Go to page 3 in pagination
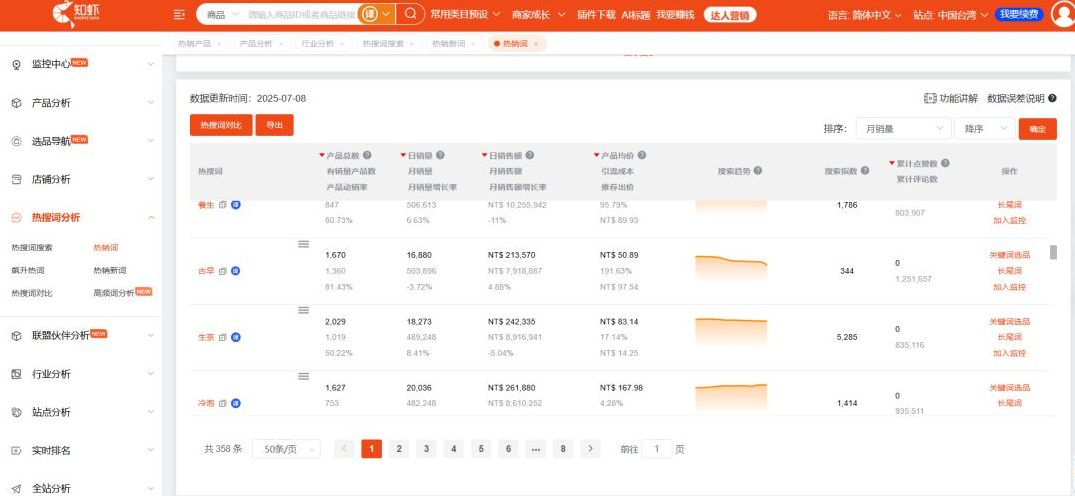1075x496 pixels. click(x=426, y=449)
